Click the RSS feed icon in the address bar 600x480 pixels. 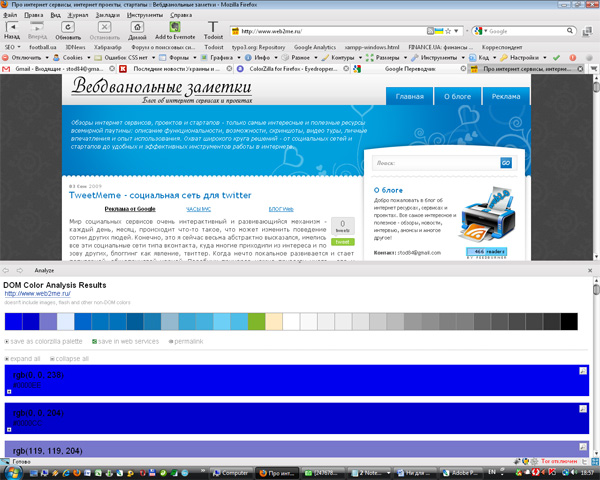(x=430, y=31)
